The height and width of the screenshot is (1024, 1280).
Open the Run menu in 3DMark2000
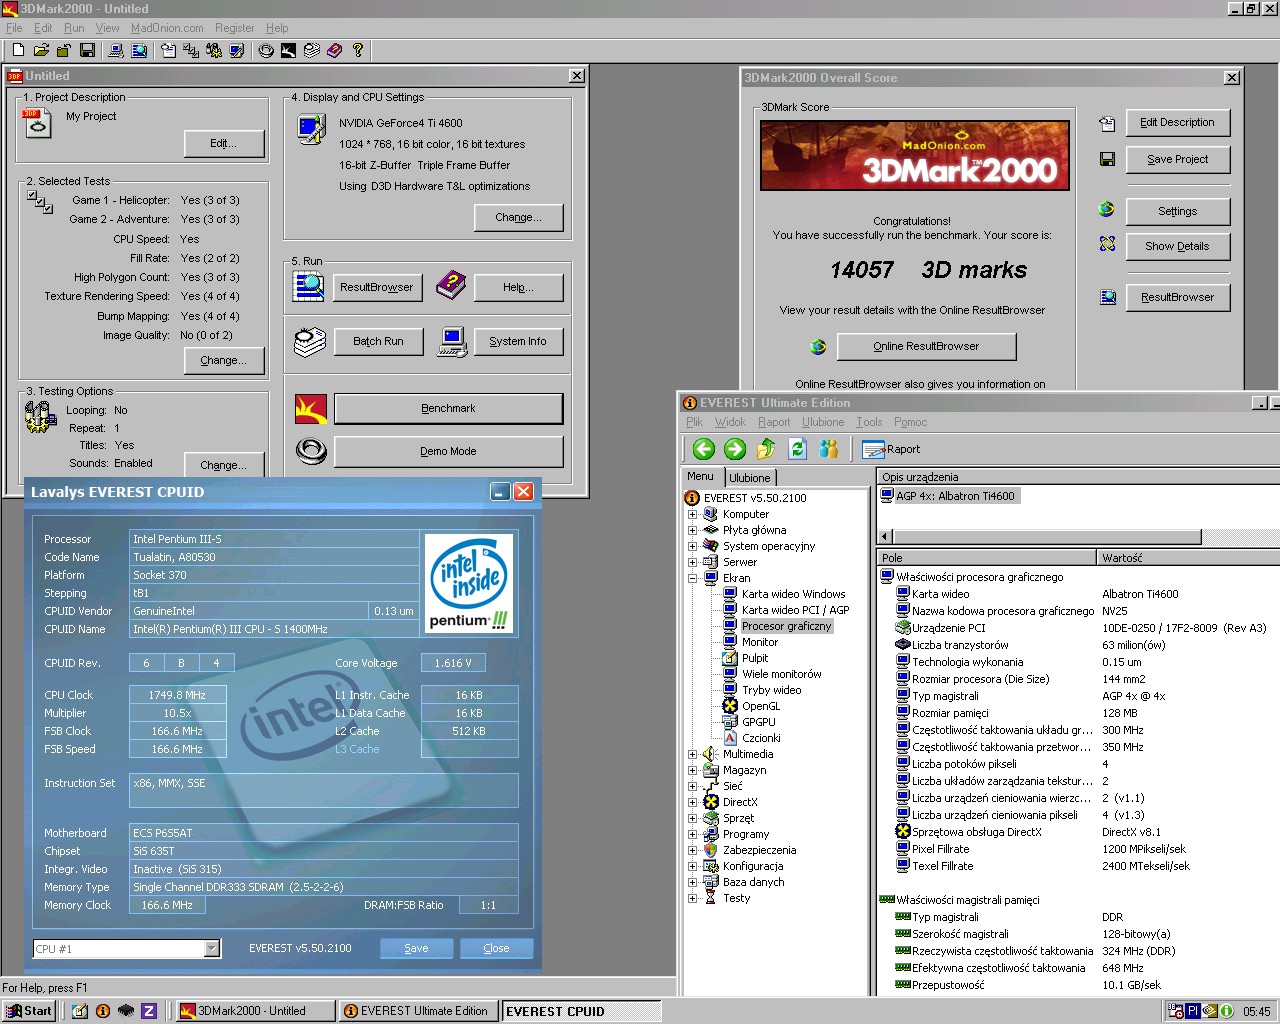click(74, 28)
